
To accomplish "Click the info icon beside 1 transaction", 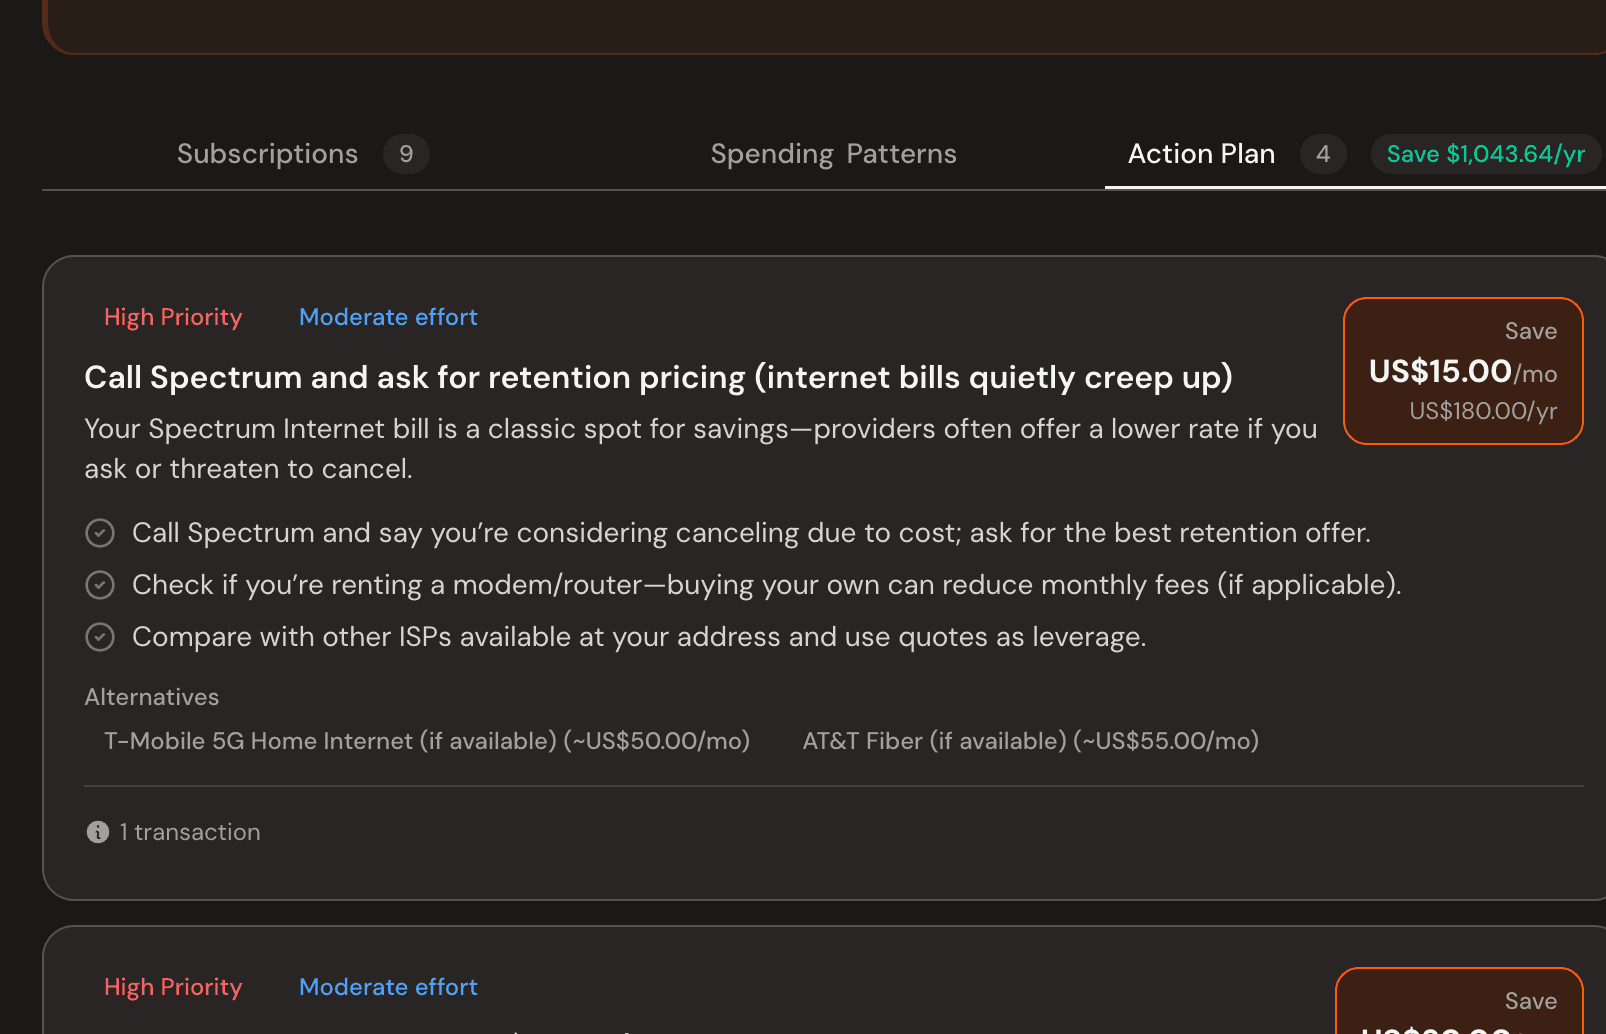I will (98, 832).
